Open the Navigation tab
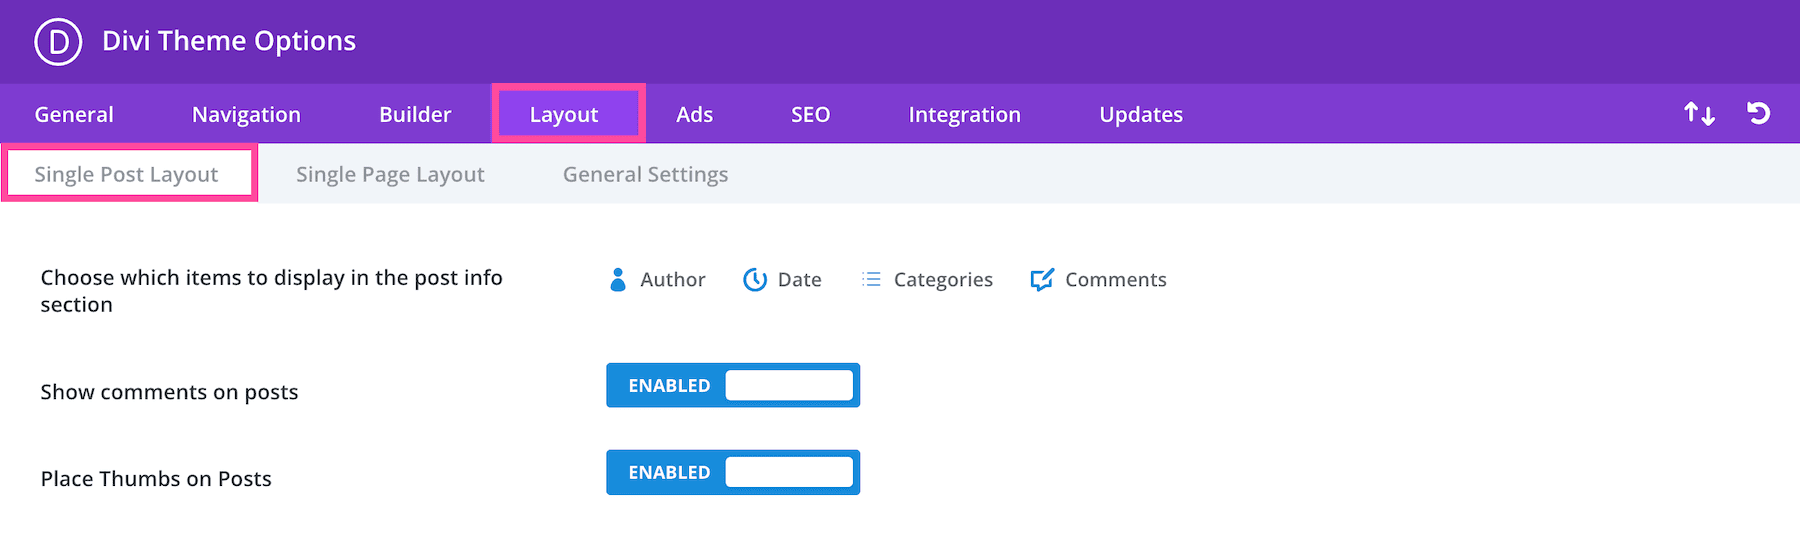 pos(246,115)
